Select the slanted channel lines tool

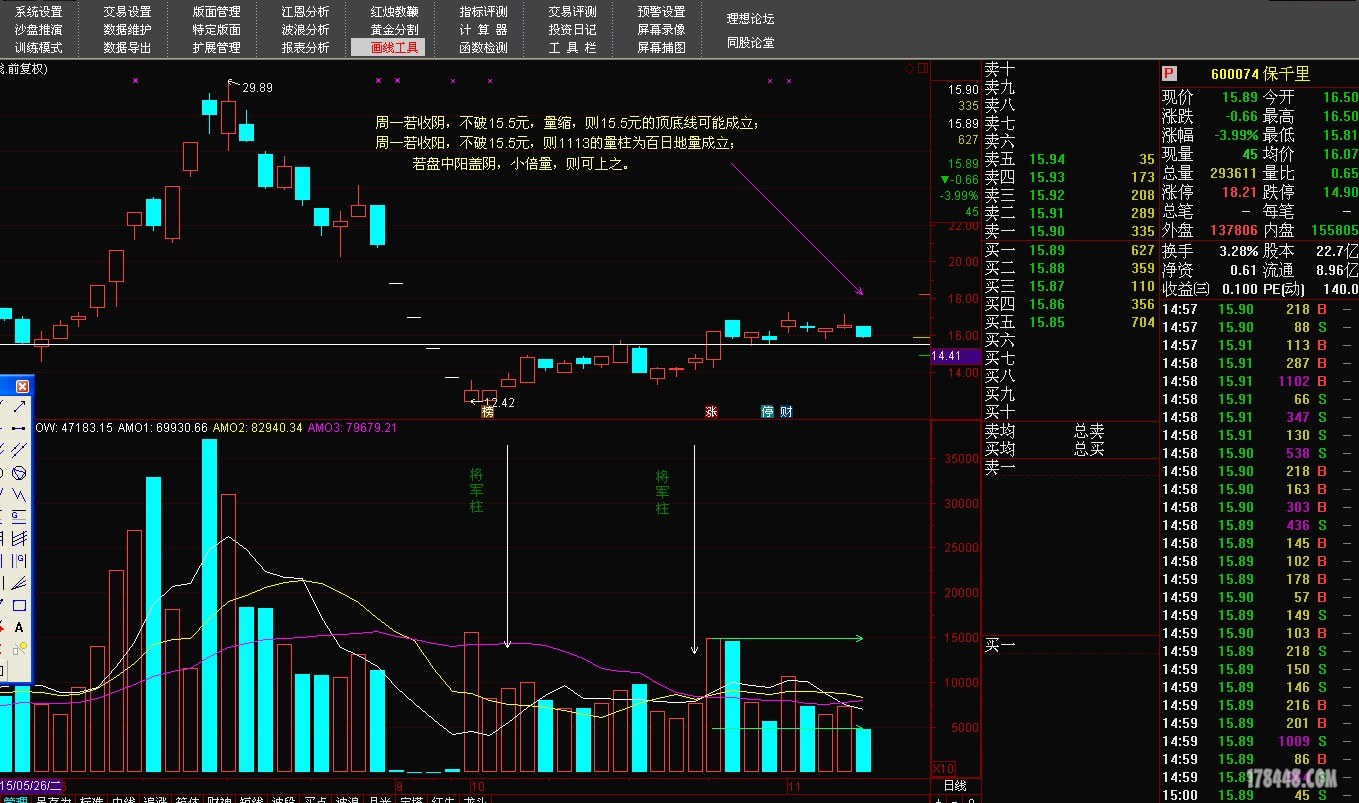pos(19,537)
